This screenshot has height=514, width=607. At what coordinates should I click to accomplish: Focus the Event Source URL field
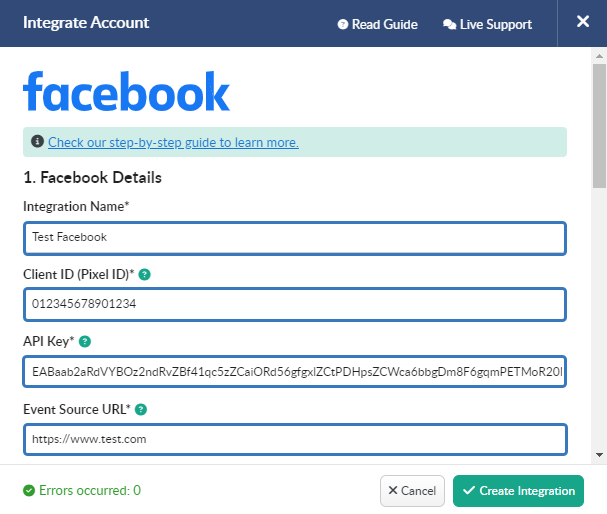click(295, 439)
